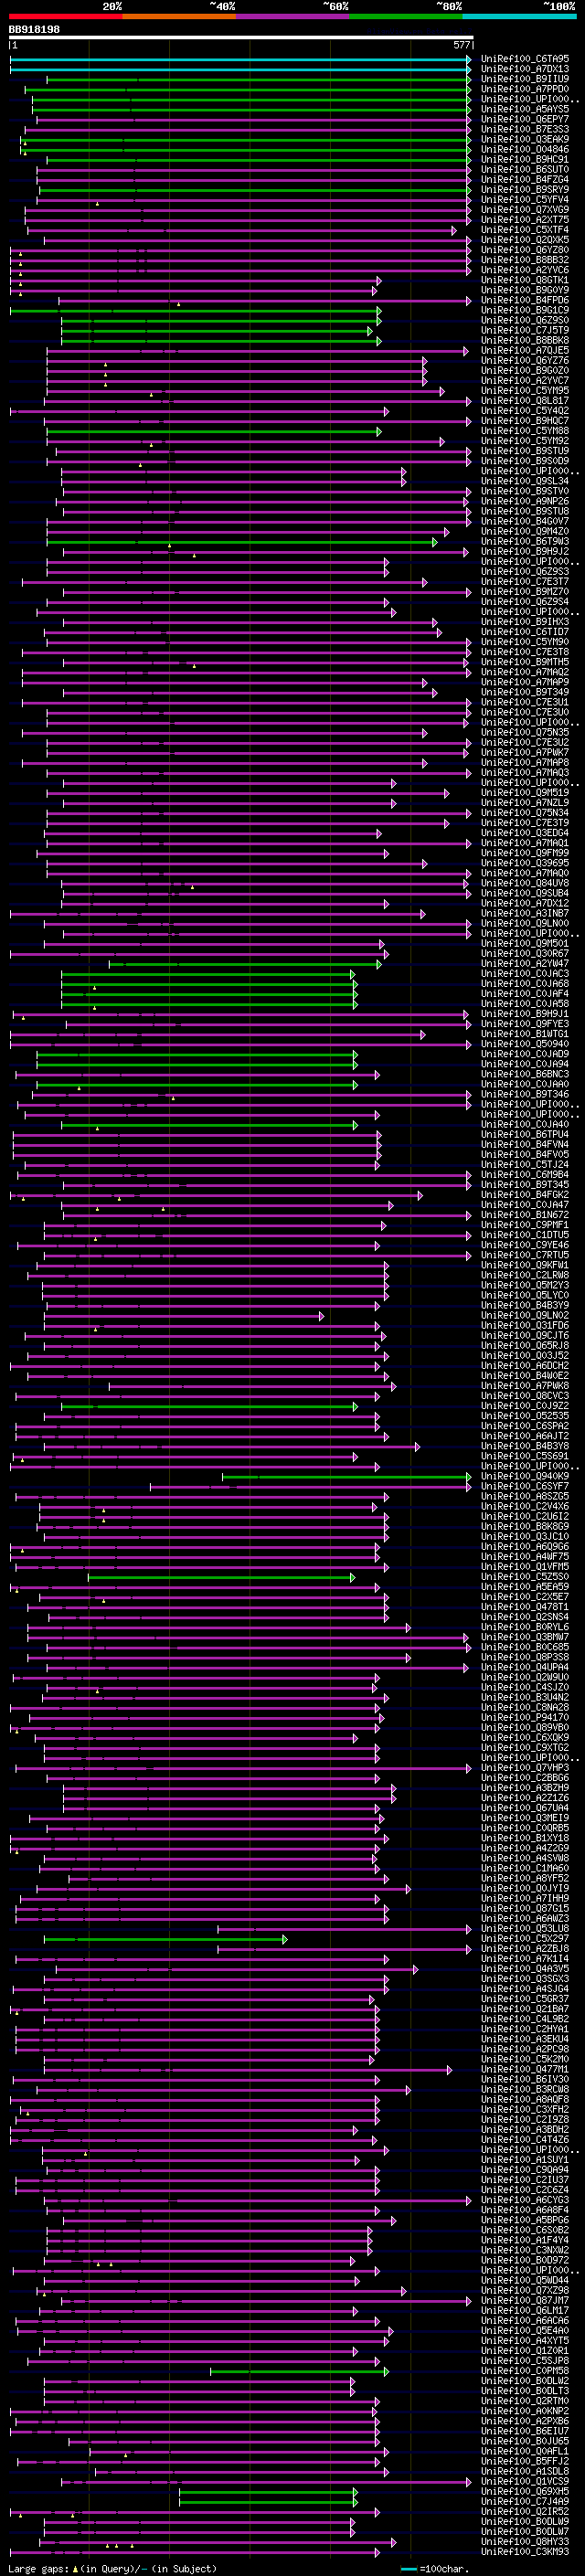Screen dimensions: 585x2576
Task: Open hit UniRef100_B9IIU9
Action: pos(525,79)
